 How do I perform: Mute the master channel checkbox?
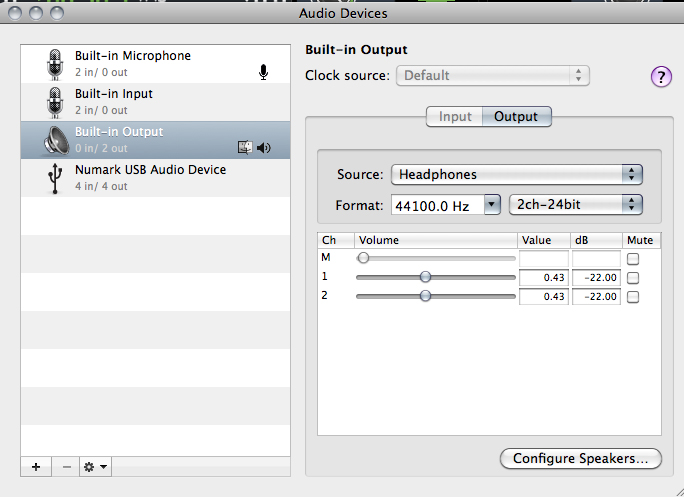click(x=632, y=258)
